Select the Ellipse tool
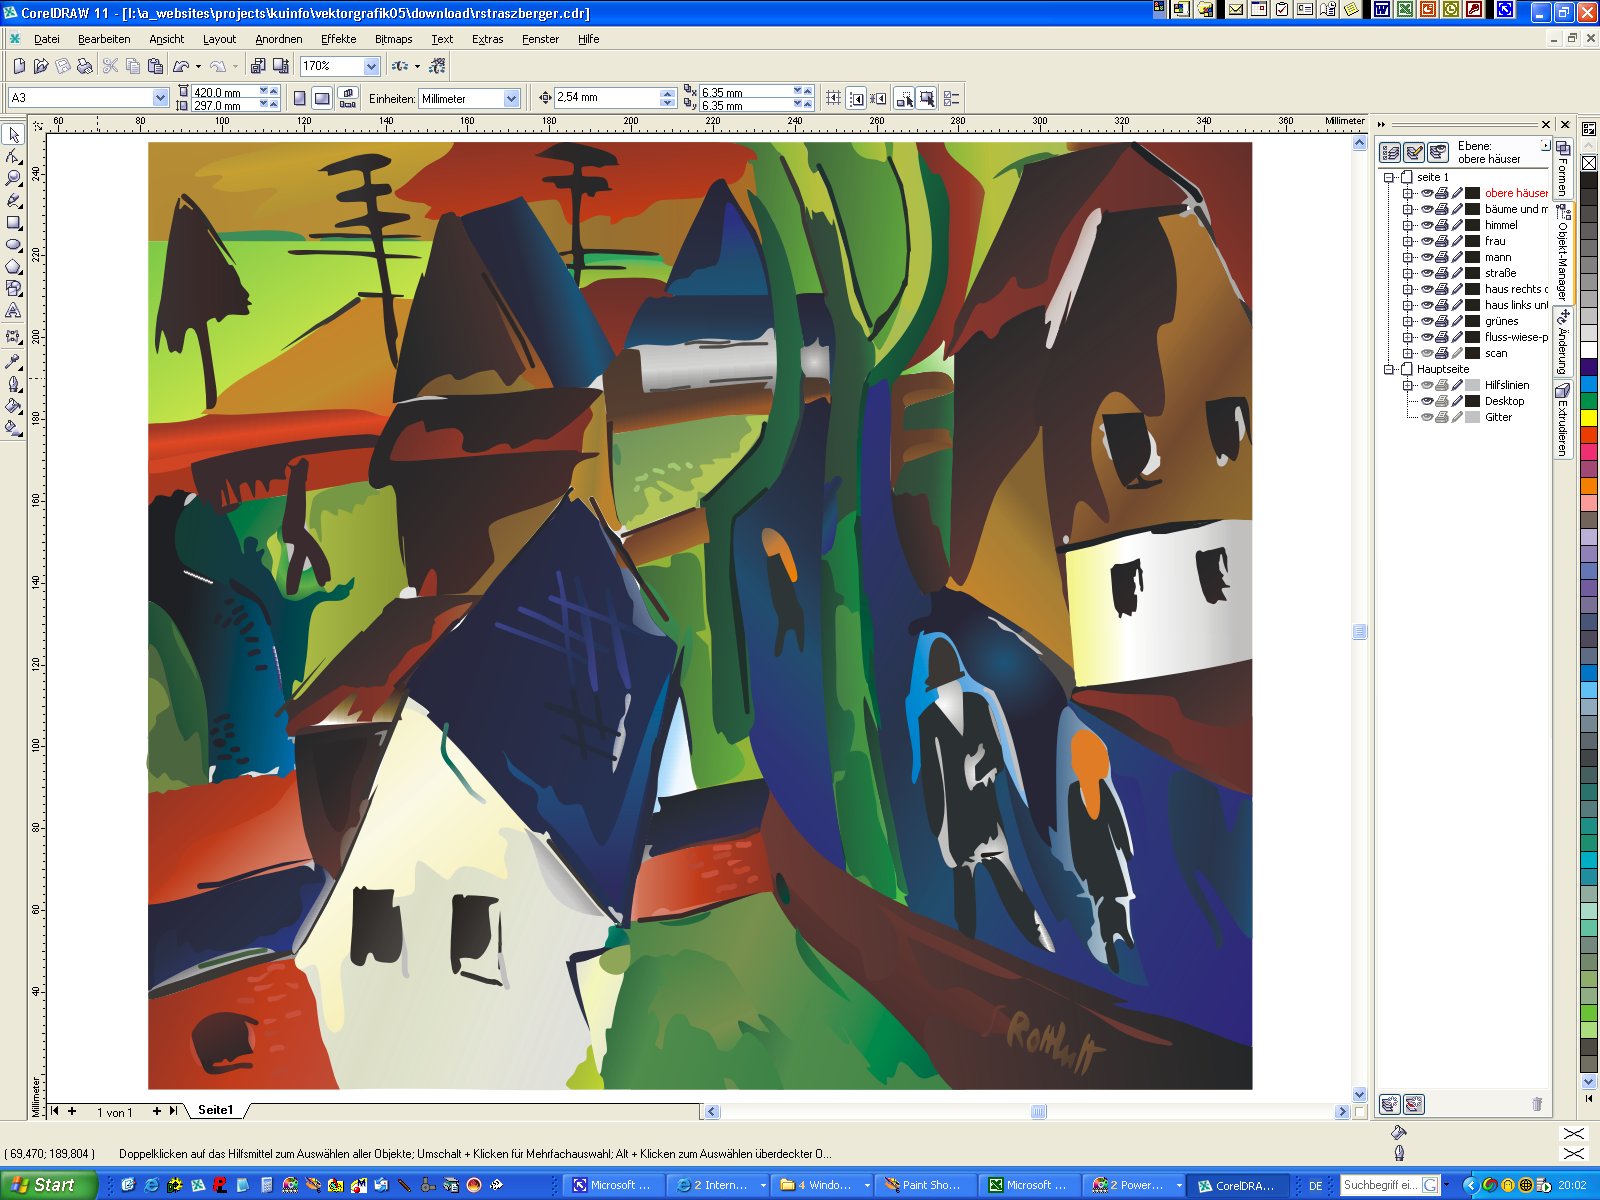The height and width of the screenshot is (1200, 1600). point(14,244)
